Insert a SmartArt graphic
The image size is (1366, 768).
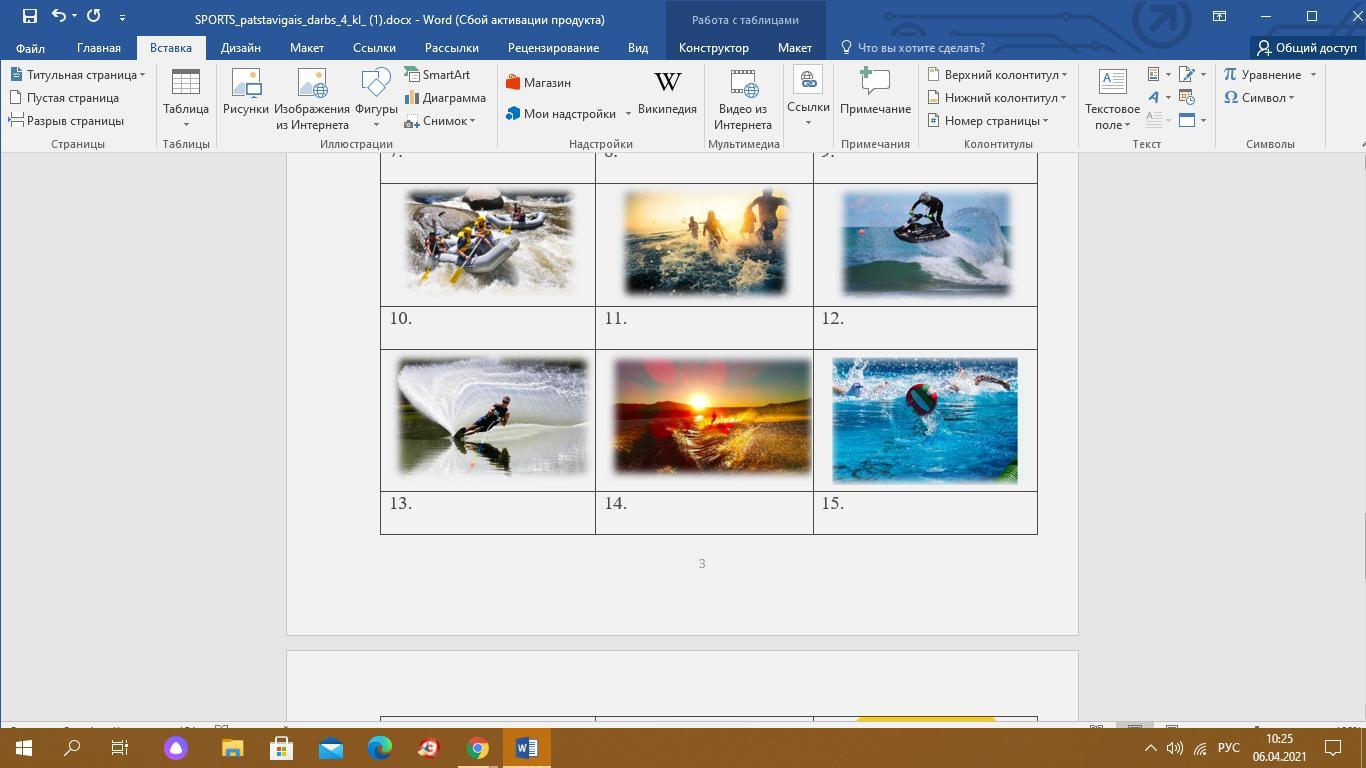437,75
